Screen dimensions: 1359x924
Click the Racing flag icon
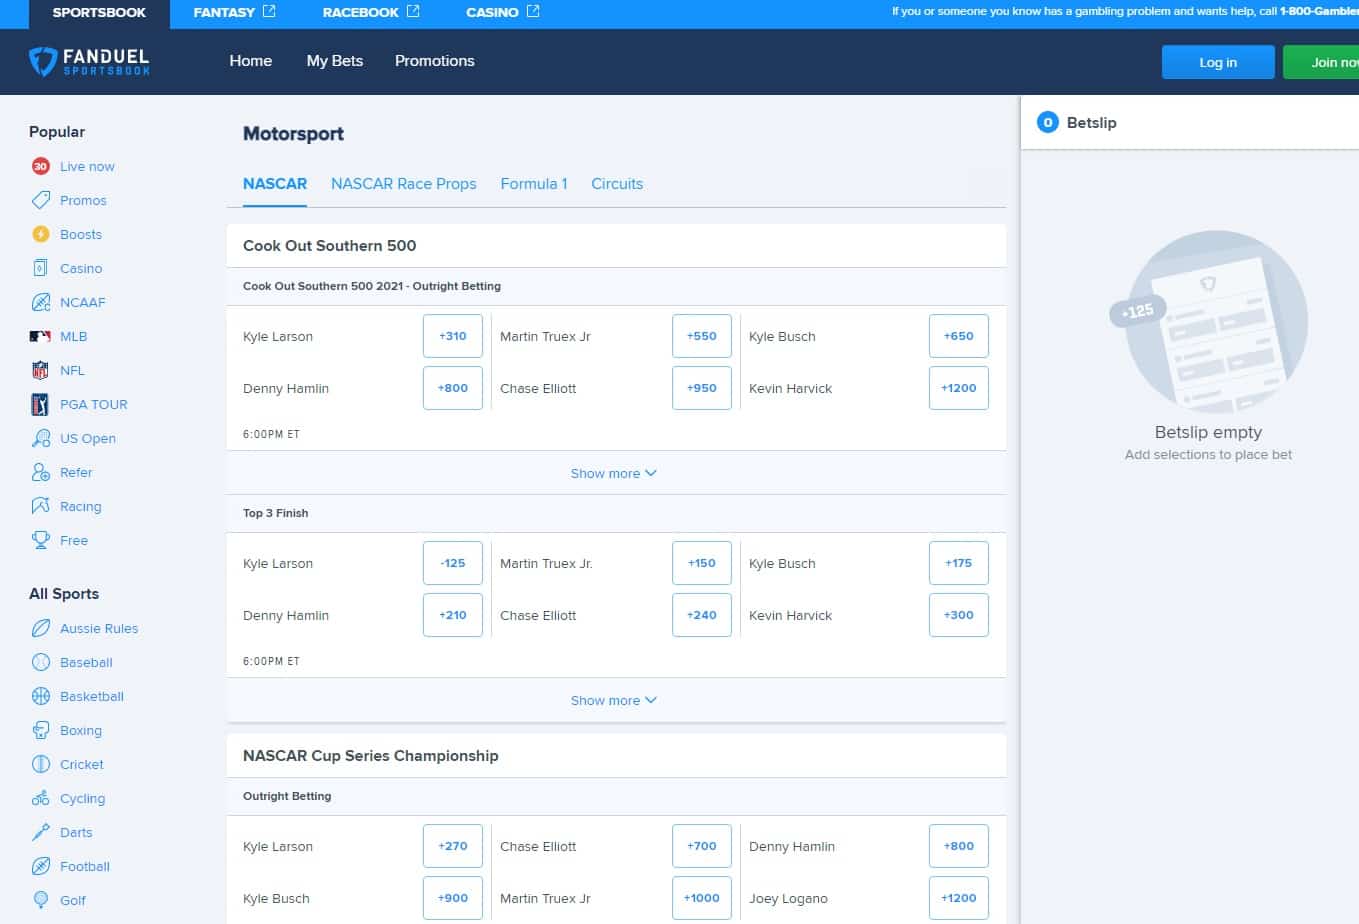coord(41,506)
